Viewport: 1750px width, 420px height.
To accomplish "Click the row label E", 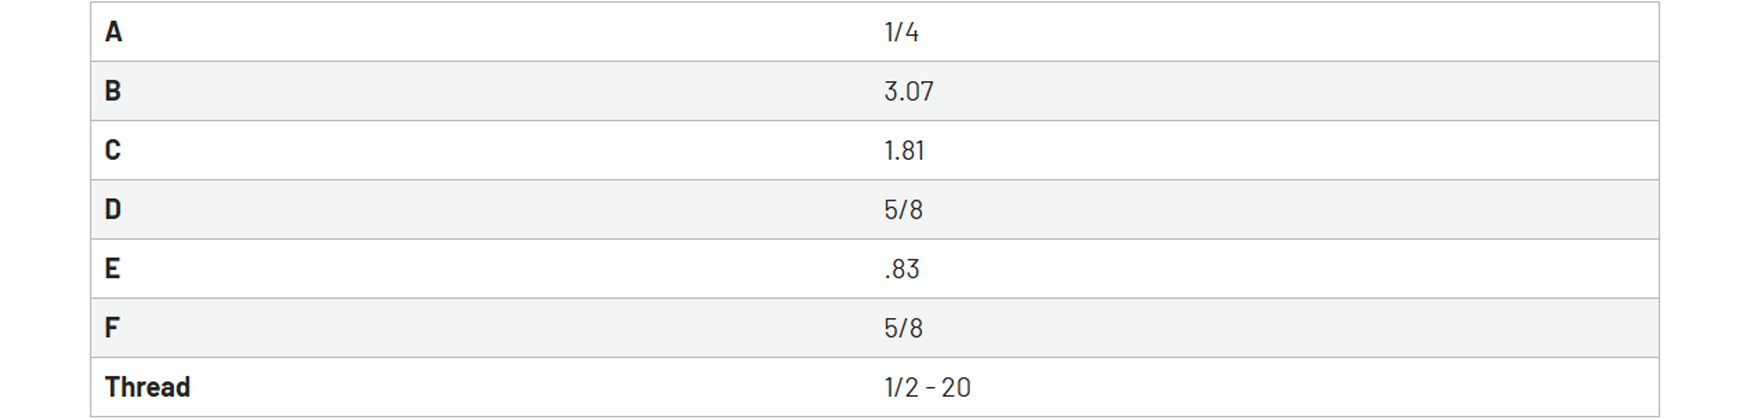I will pos(112,268).
